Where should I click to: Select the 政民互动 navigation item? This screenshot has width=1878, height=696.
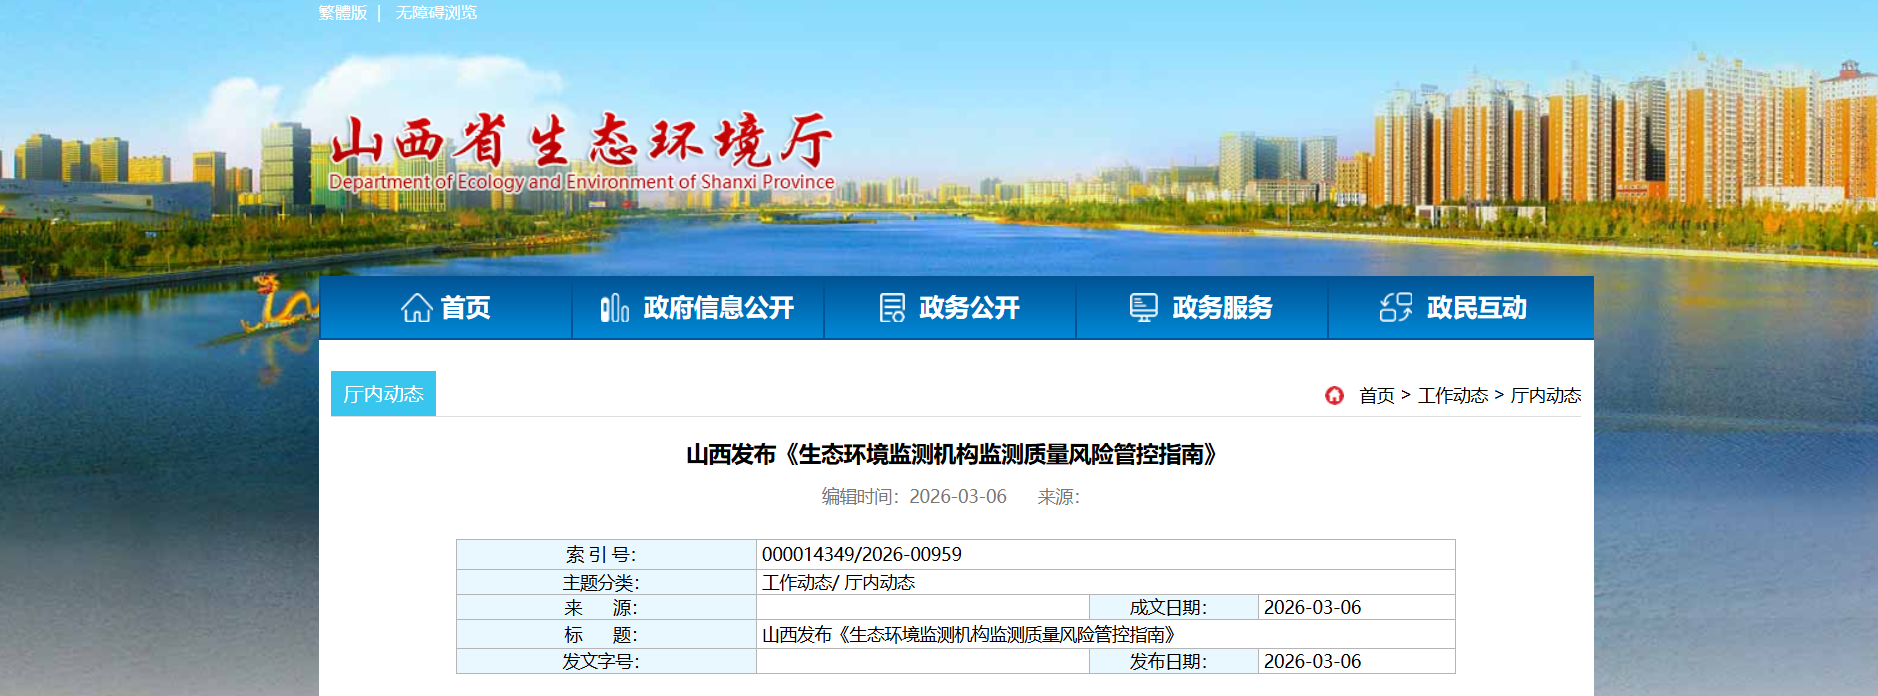pos(1476,308)
